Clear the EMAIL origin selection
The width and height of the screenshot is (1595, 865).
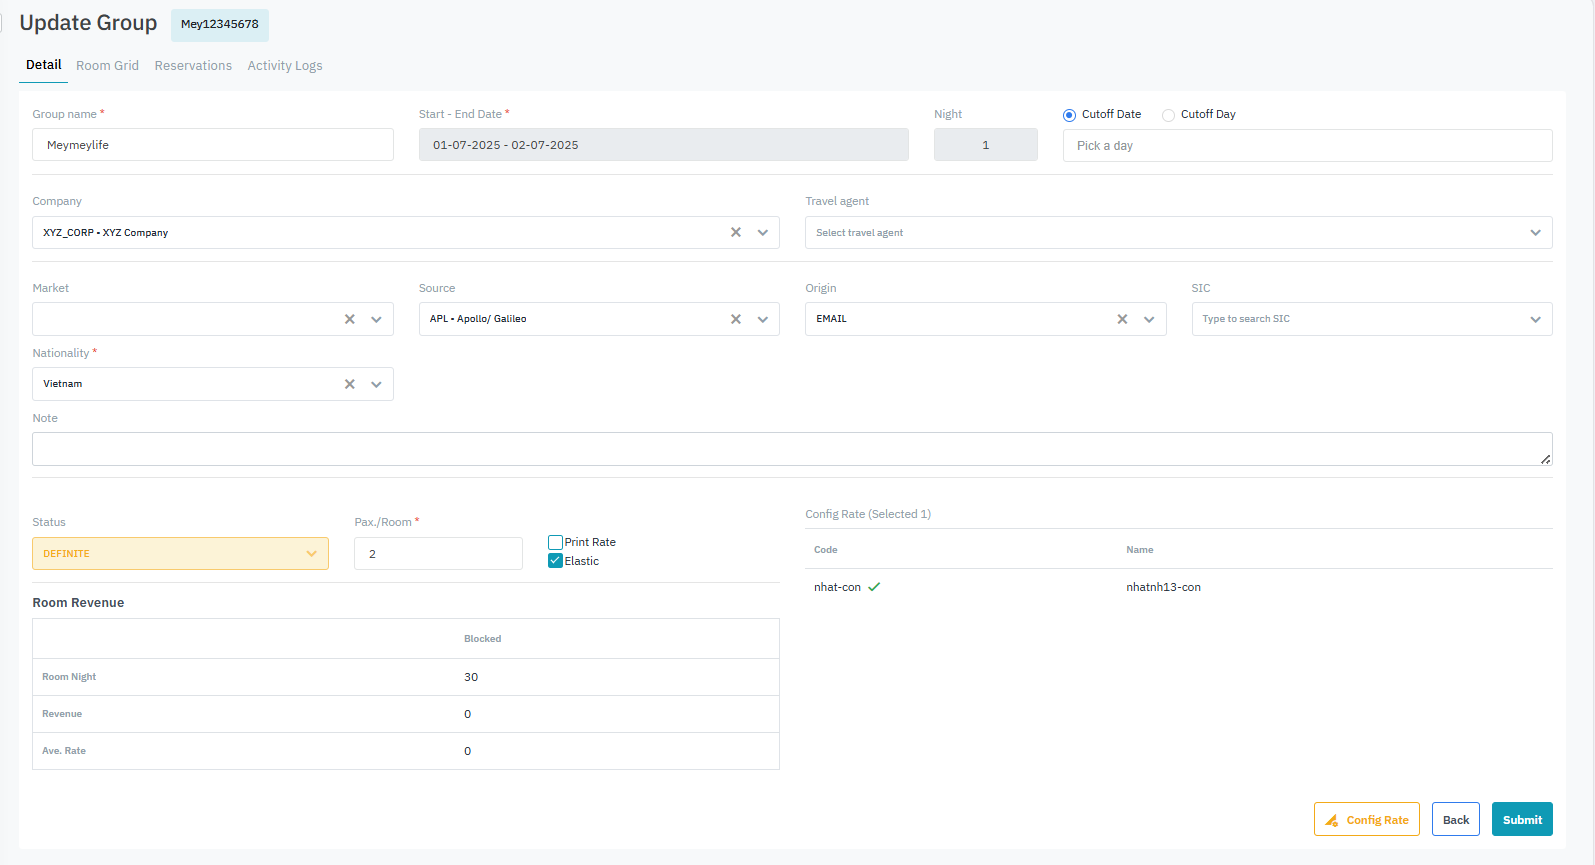point(1122,319)
